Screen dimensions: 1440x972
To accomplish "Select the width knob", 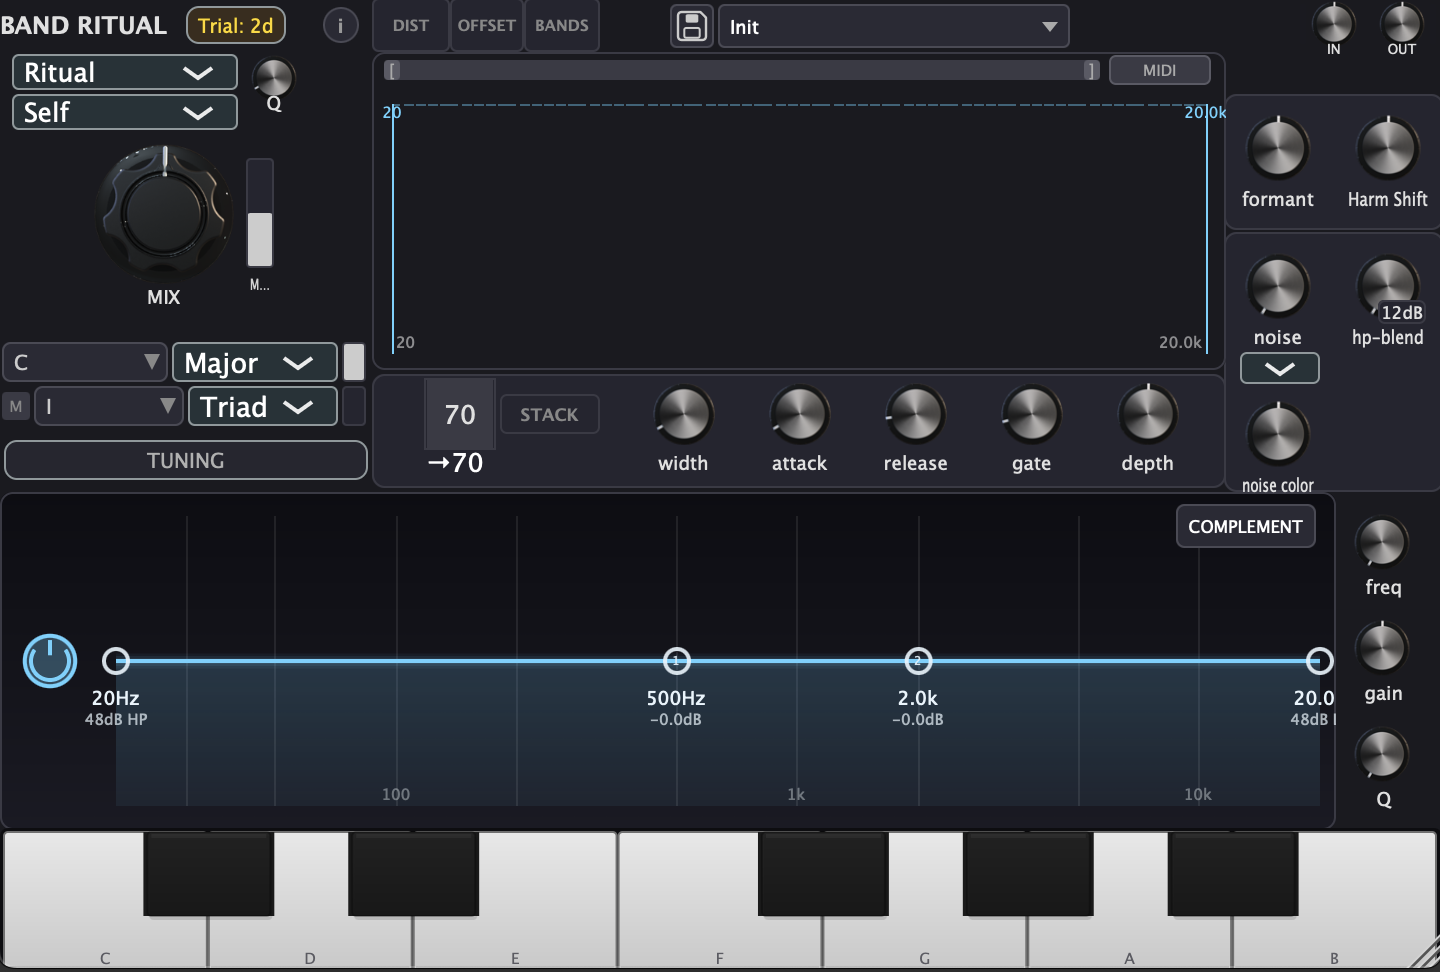I will point(683,414).
